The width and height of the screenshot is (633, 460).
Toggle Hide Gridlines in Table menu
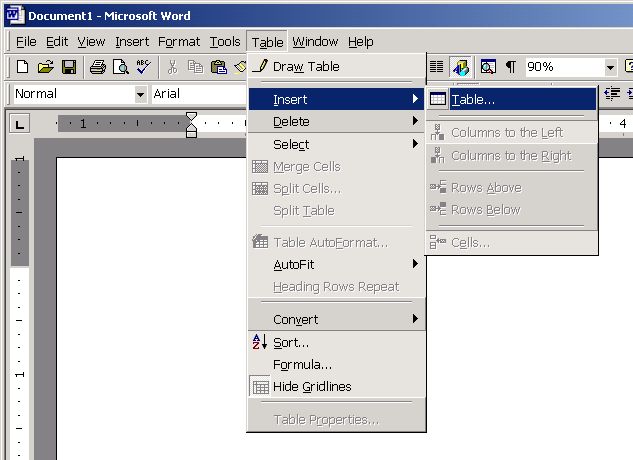pos(312,387)
